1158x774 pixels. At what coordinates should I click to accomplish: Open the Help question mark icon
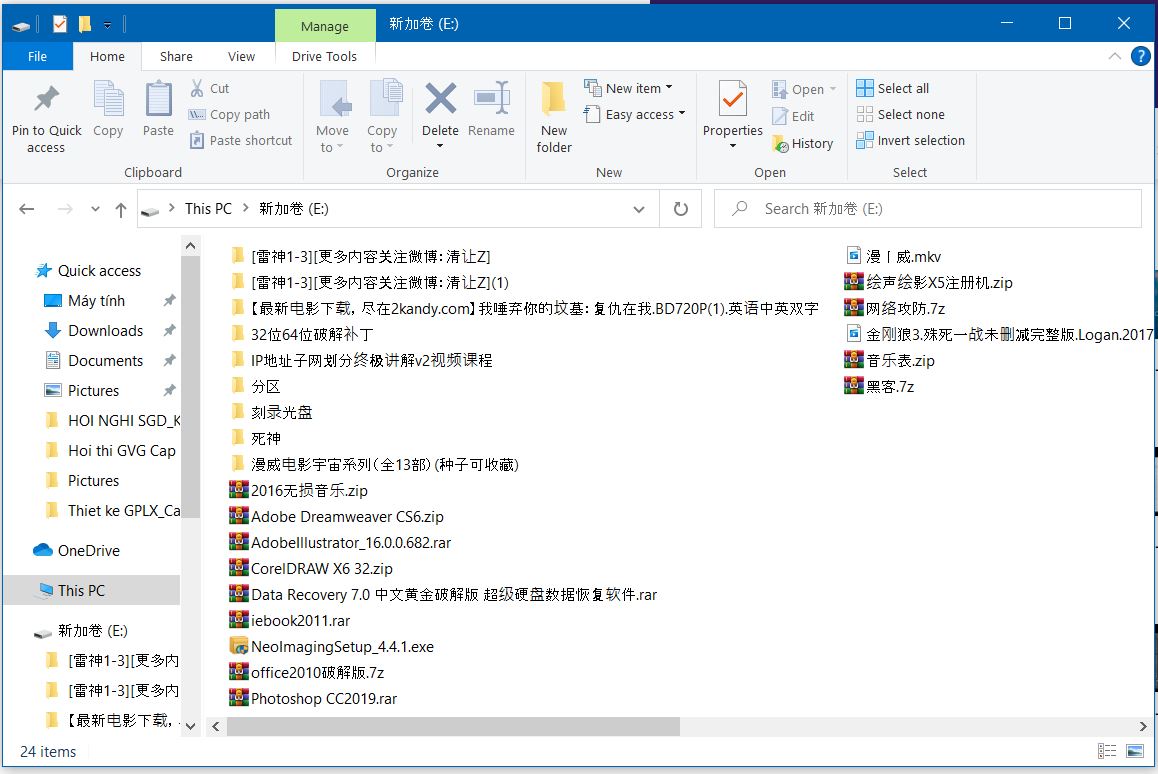point(1140,56)
